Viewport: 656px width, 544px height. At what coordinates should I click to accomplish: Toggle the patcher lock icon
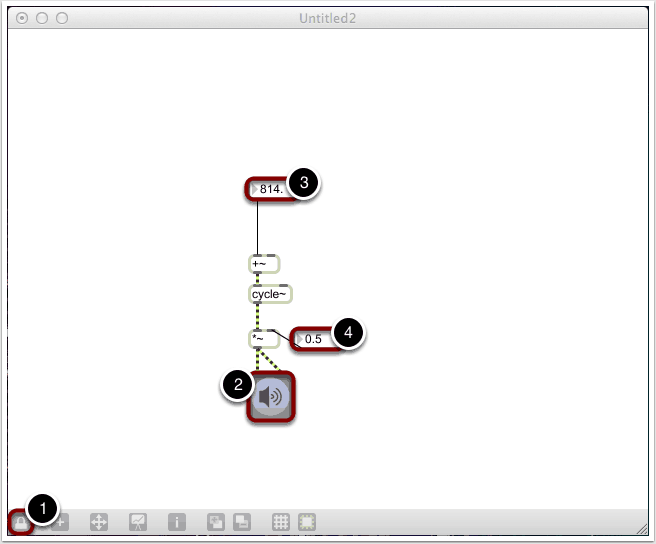pyautogui.click(x=20, y=523)
